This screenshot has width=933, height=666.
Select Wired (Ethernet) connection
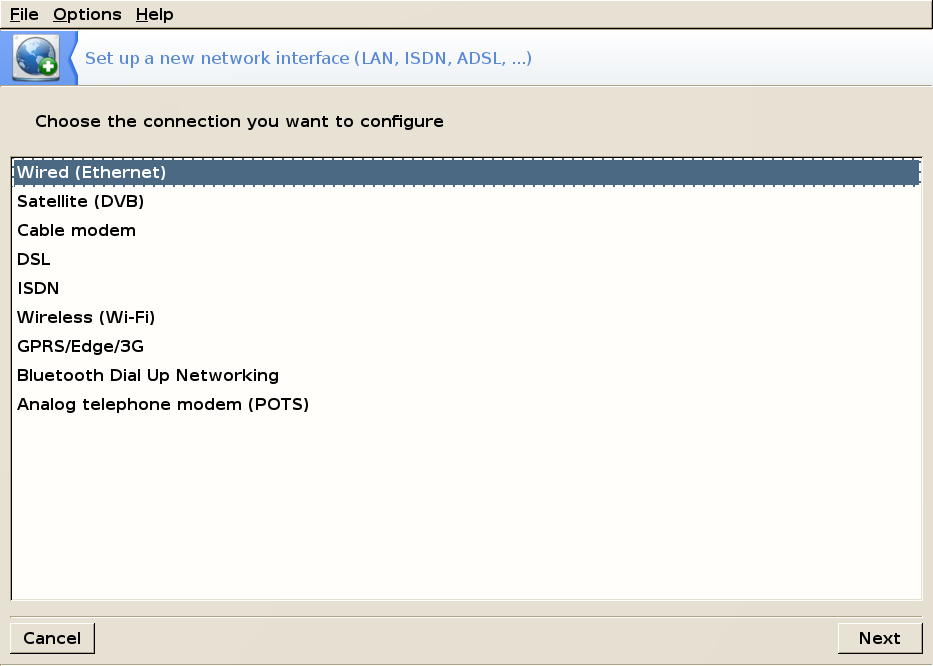(466, 172)
